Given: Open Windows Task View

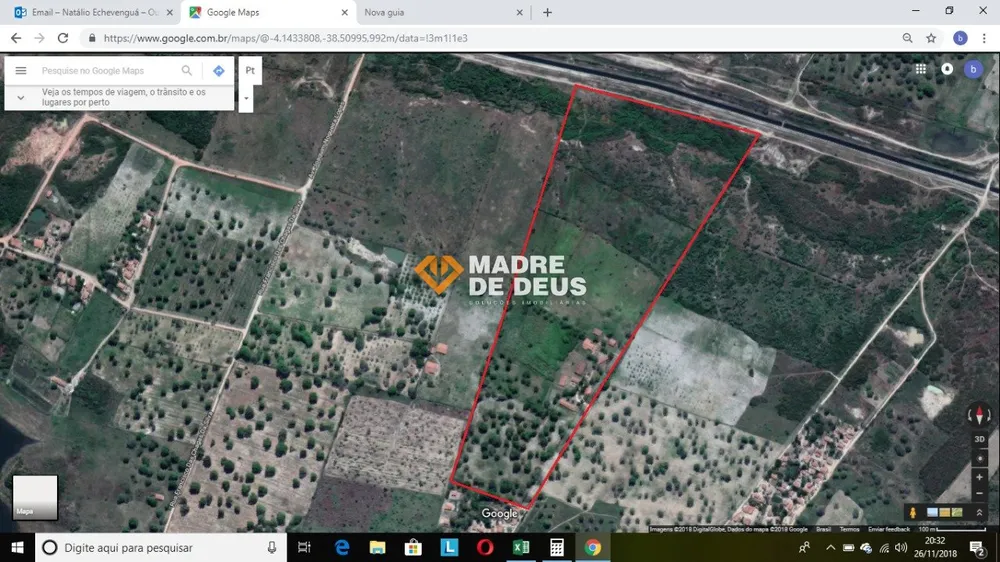Looking at the screenshot, I should point(304,547).
